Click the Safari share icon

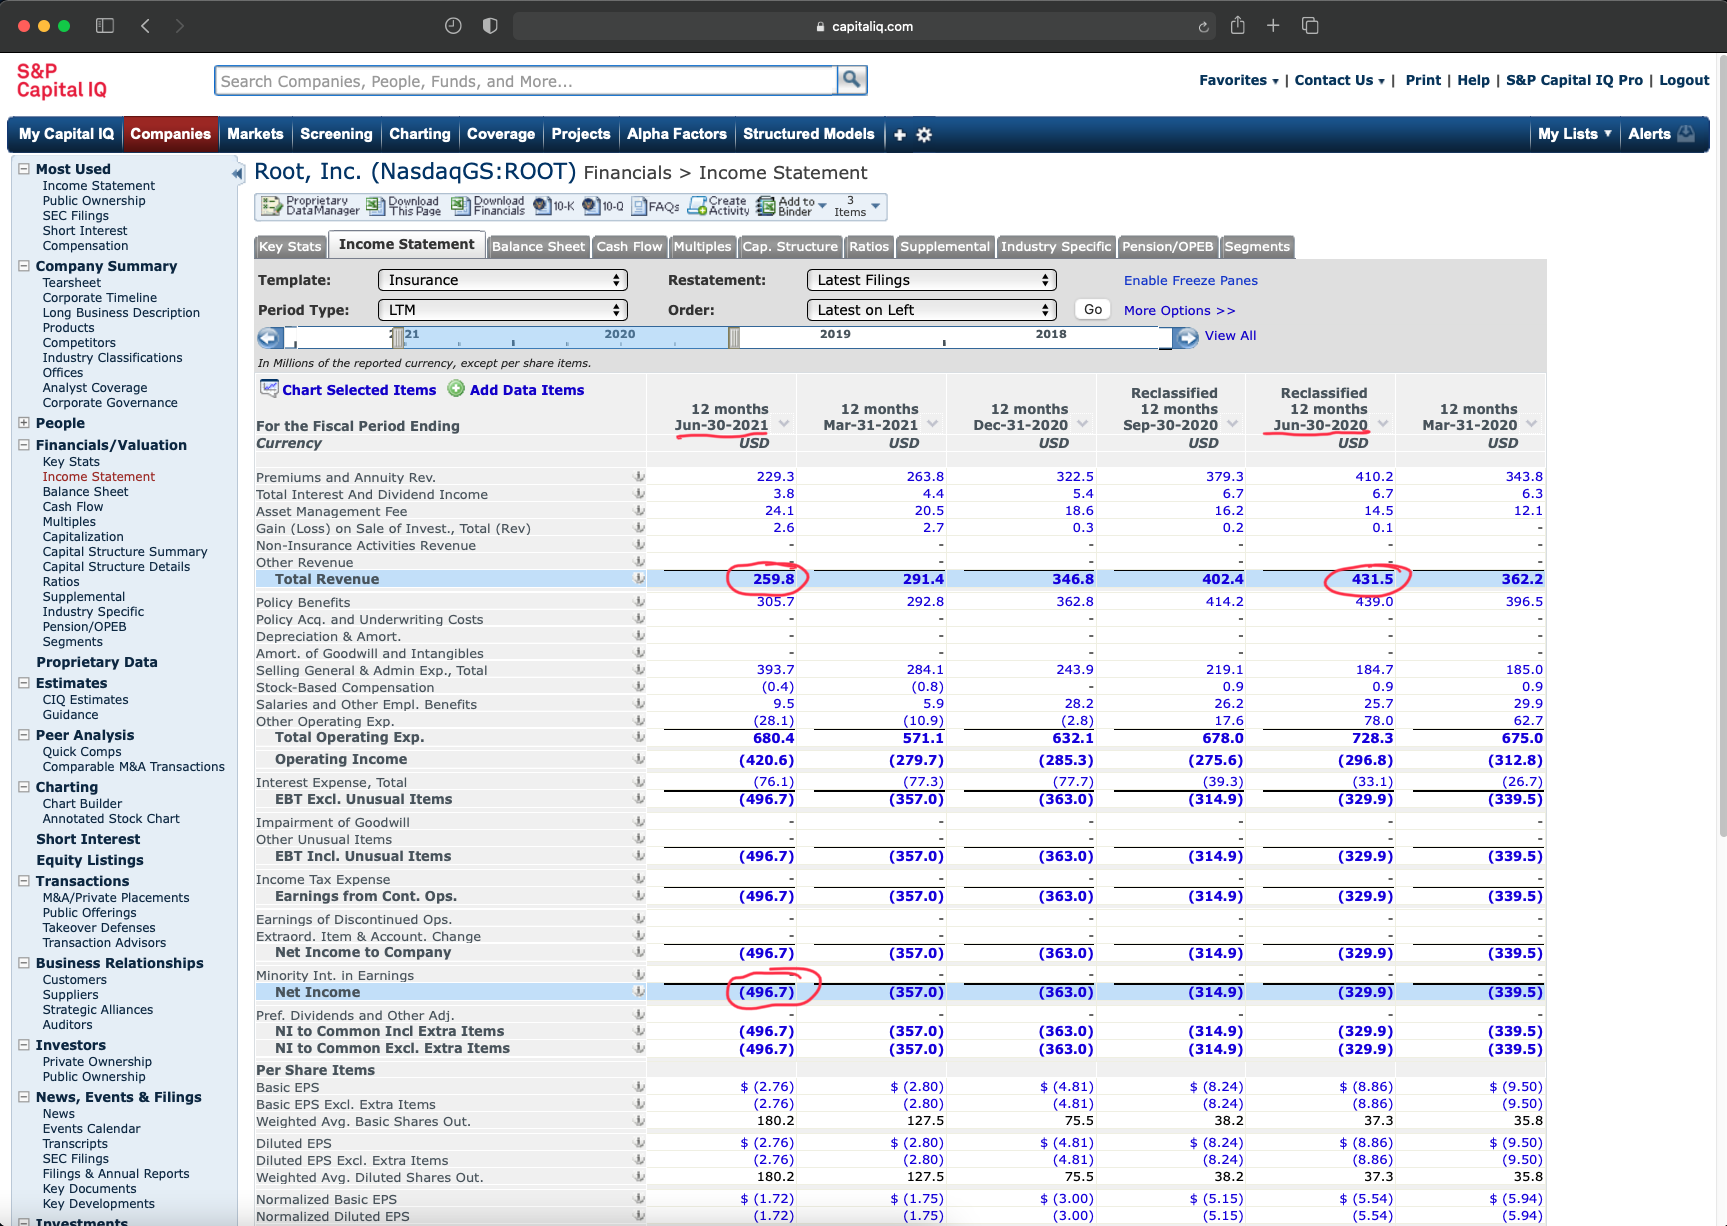pos(1238,26)
